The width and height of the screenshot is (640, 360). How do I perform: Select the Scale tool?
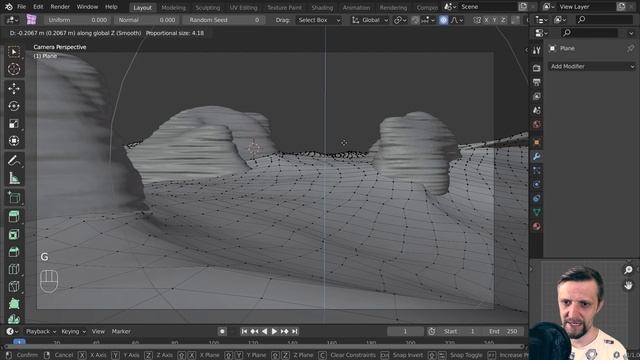pos(14,124)
